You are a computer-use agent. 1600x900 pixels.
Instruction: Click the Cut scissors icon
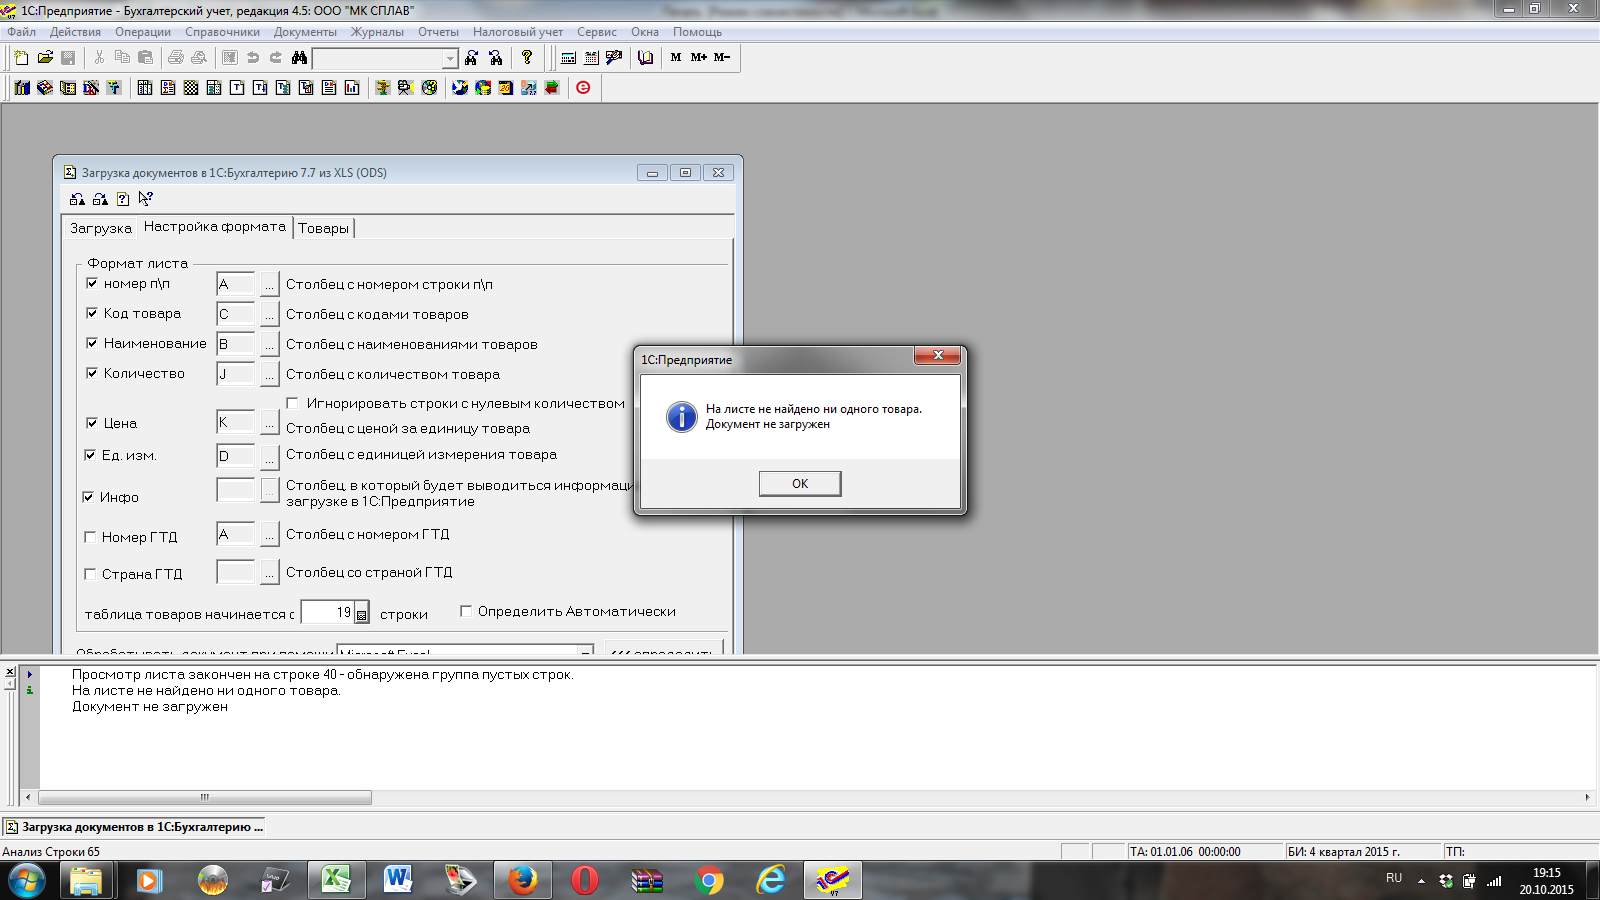coord(99,58)
